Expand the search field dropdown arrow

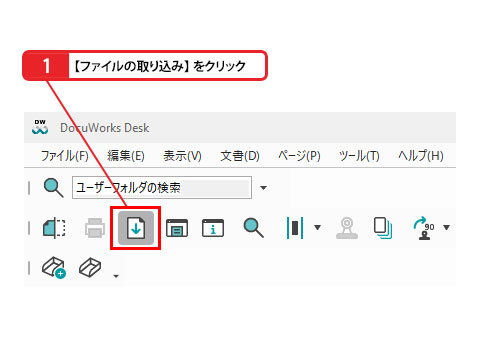[x=263, y=188]
